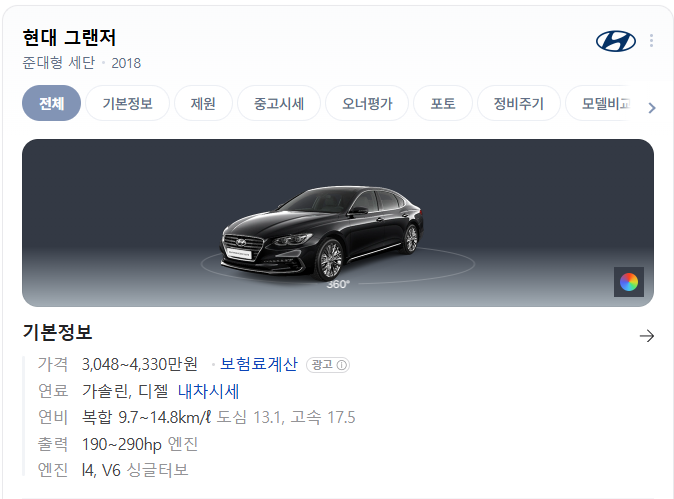
Task: Click the 보험료계산 link
Action: [259, 364]
